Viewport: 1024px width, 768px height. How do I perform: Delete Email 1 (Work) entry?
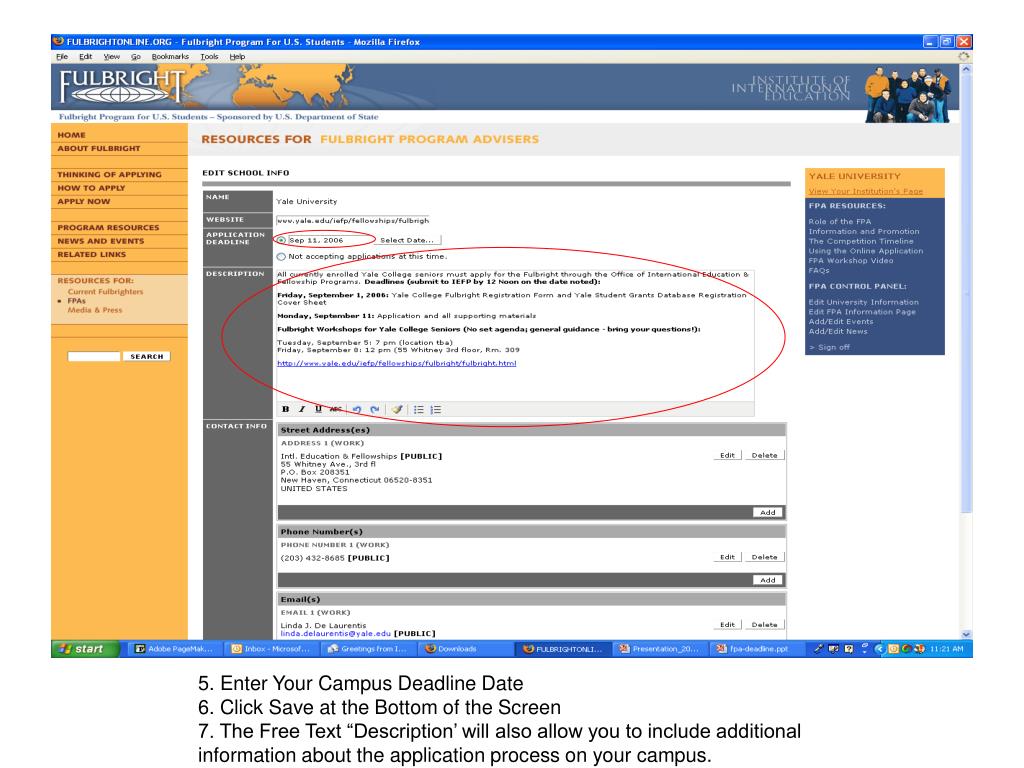(764, 625)
